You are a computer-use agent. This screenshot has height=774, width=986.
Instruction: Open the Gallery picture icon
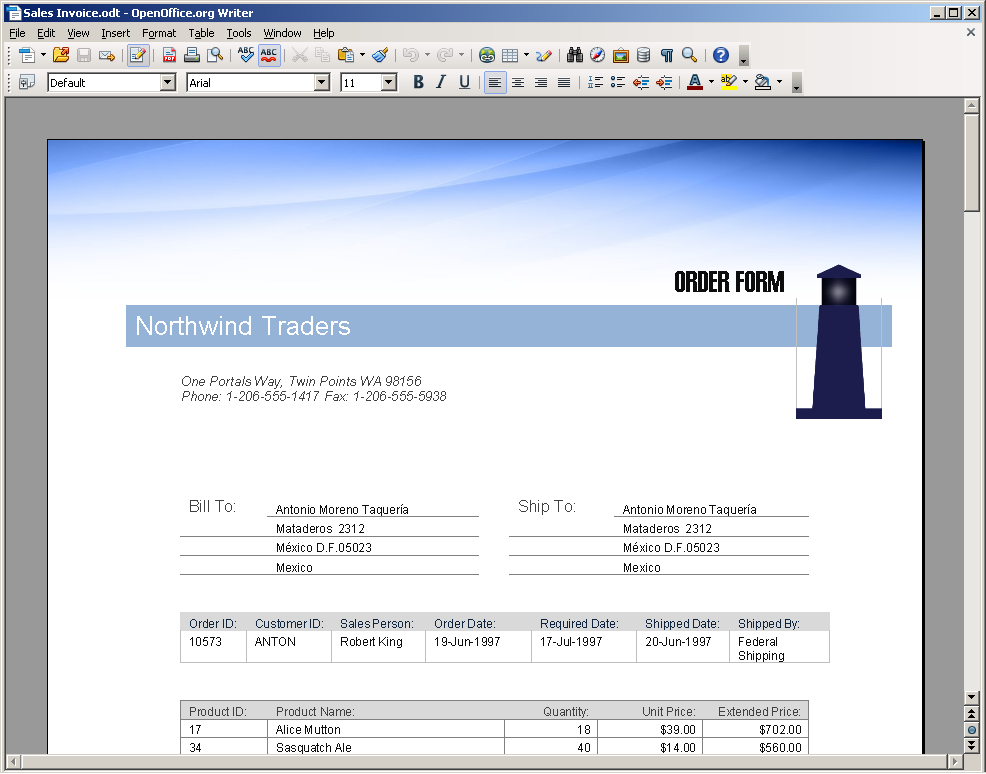(620, 56)
